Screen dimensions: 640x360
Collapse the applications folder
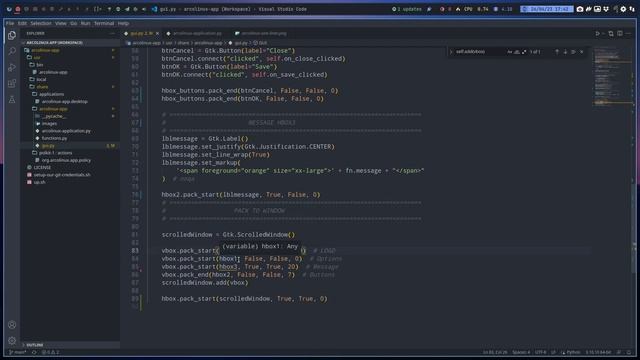point(51,94)
